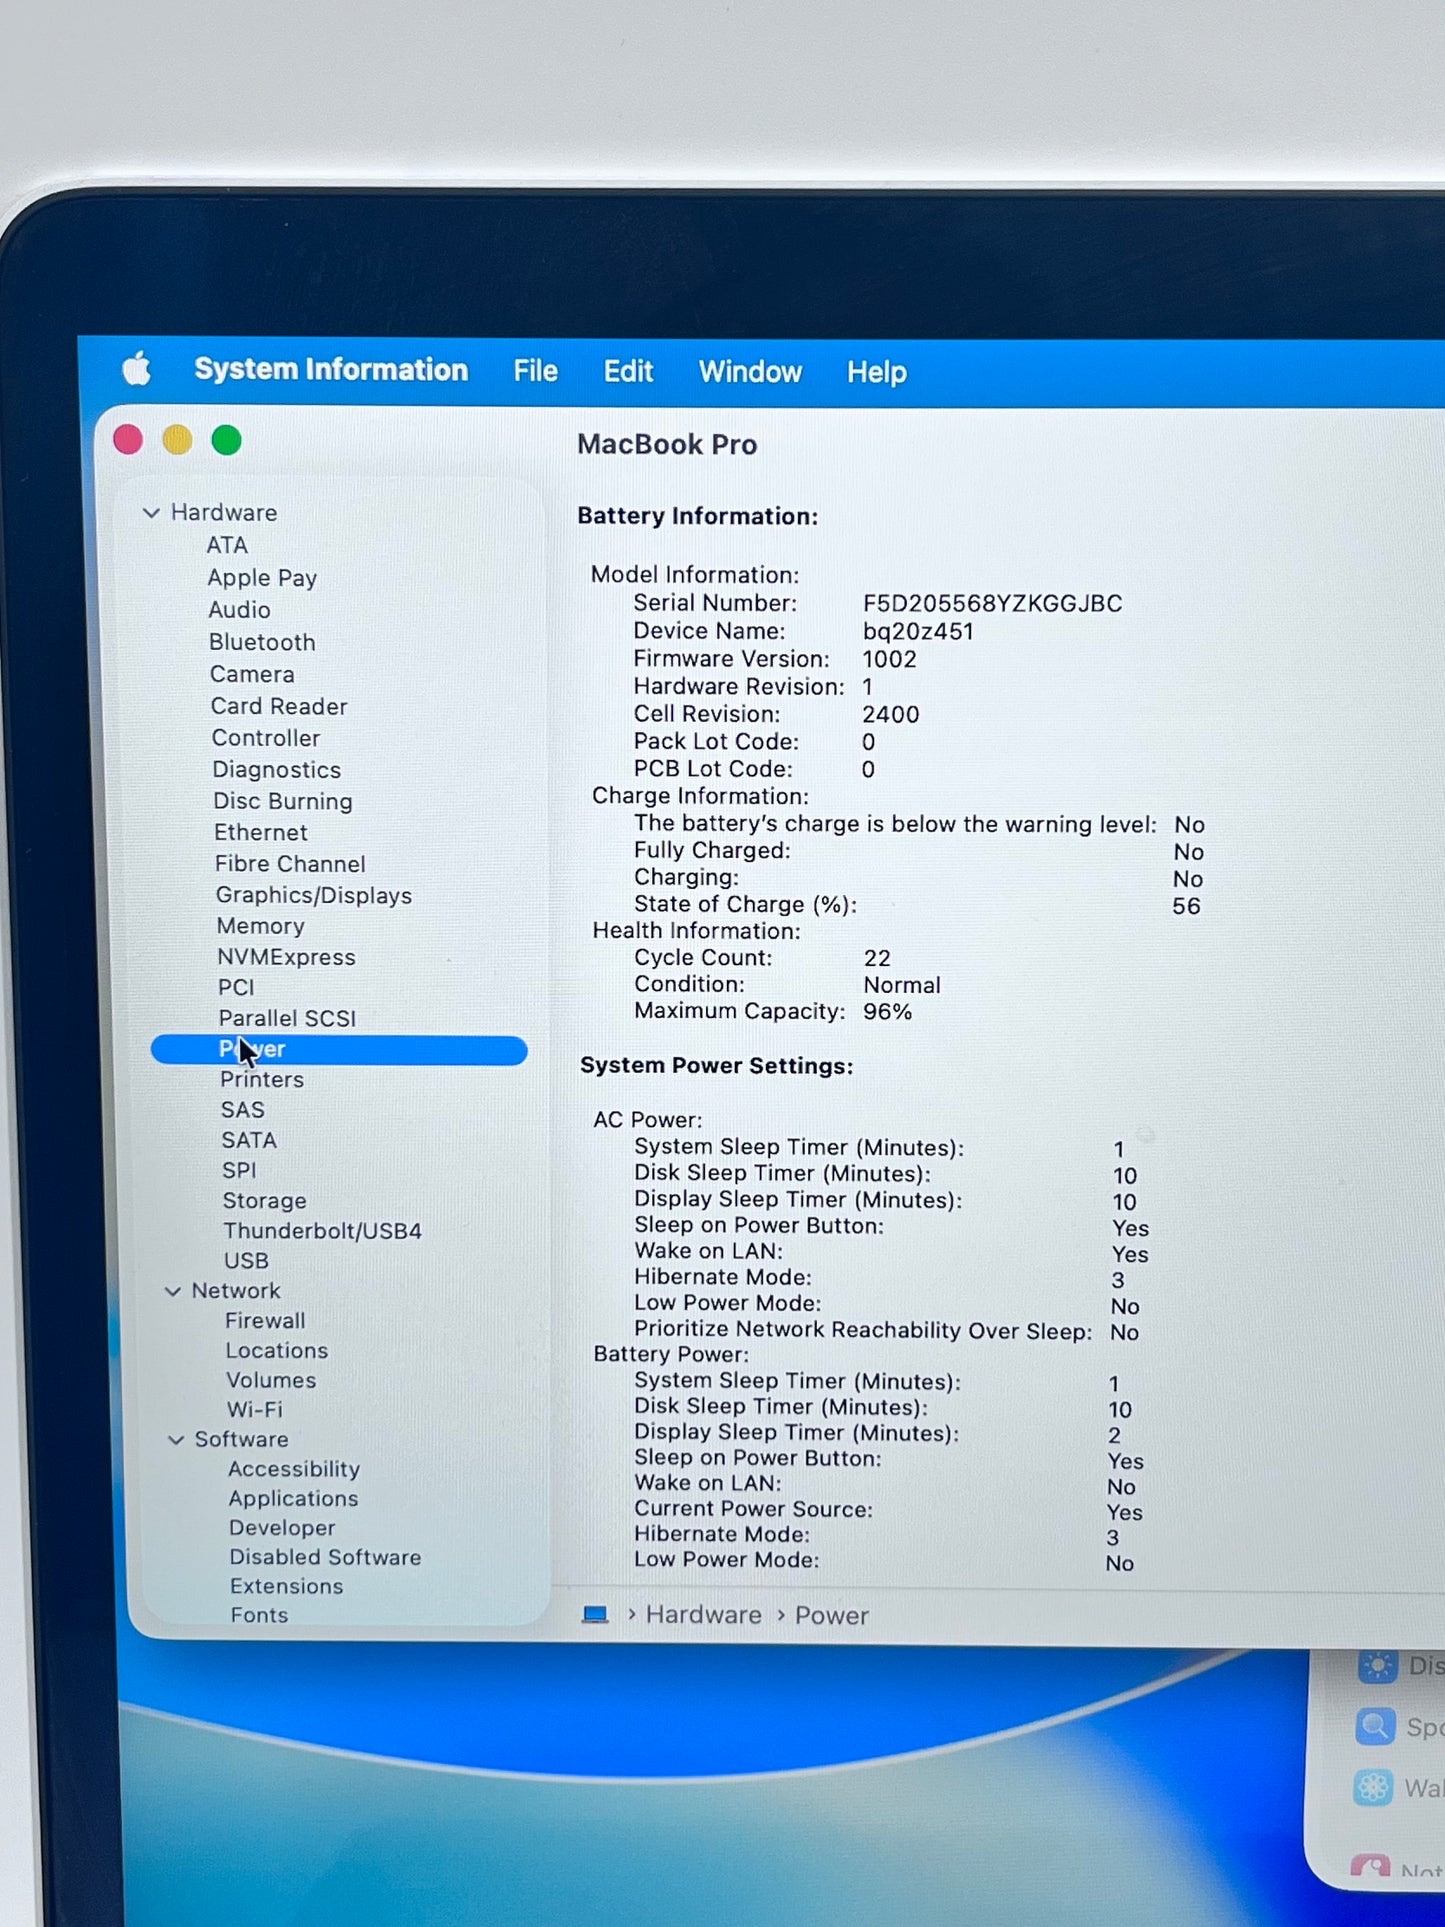Select Audio in the sidebar
This screenshot has height=1927, width=1445.
click(x=239, y=610)
